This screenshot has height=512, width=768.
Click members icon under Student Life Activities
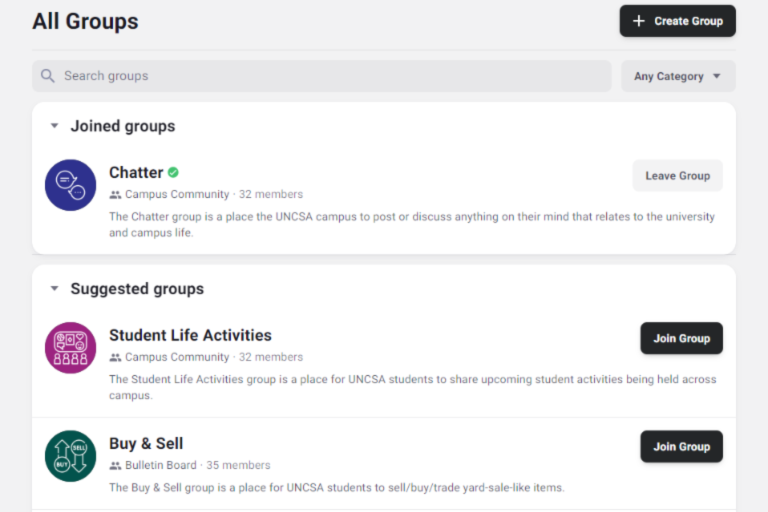click(x=115, y=357)
